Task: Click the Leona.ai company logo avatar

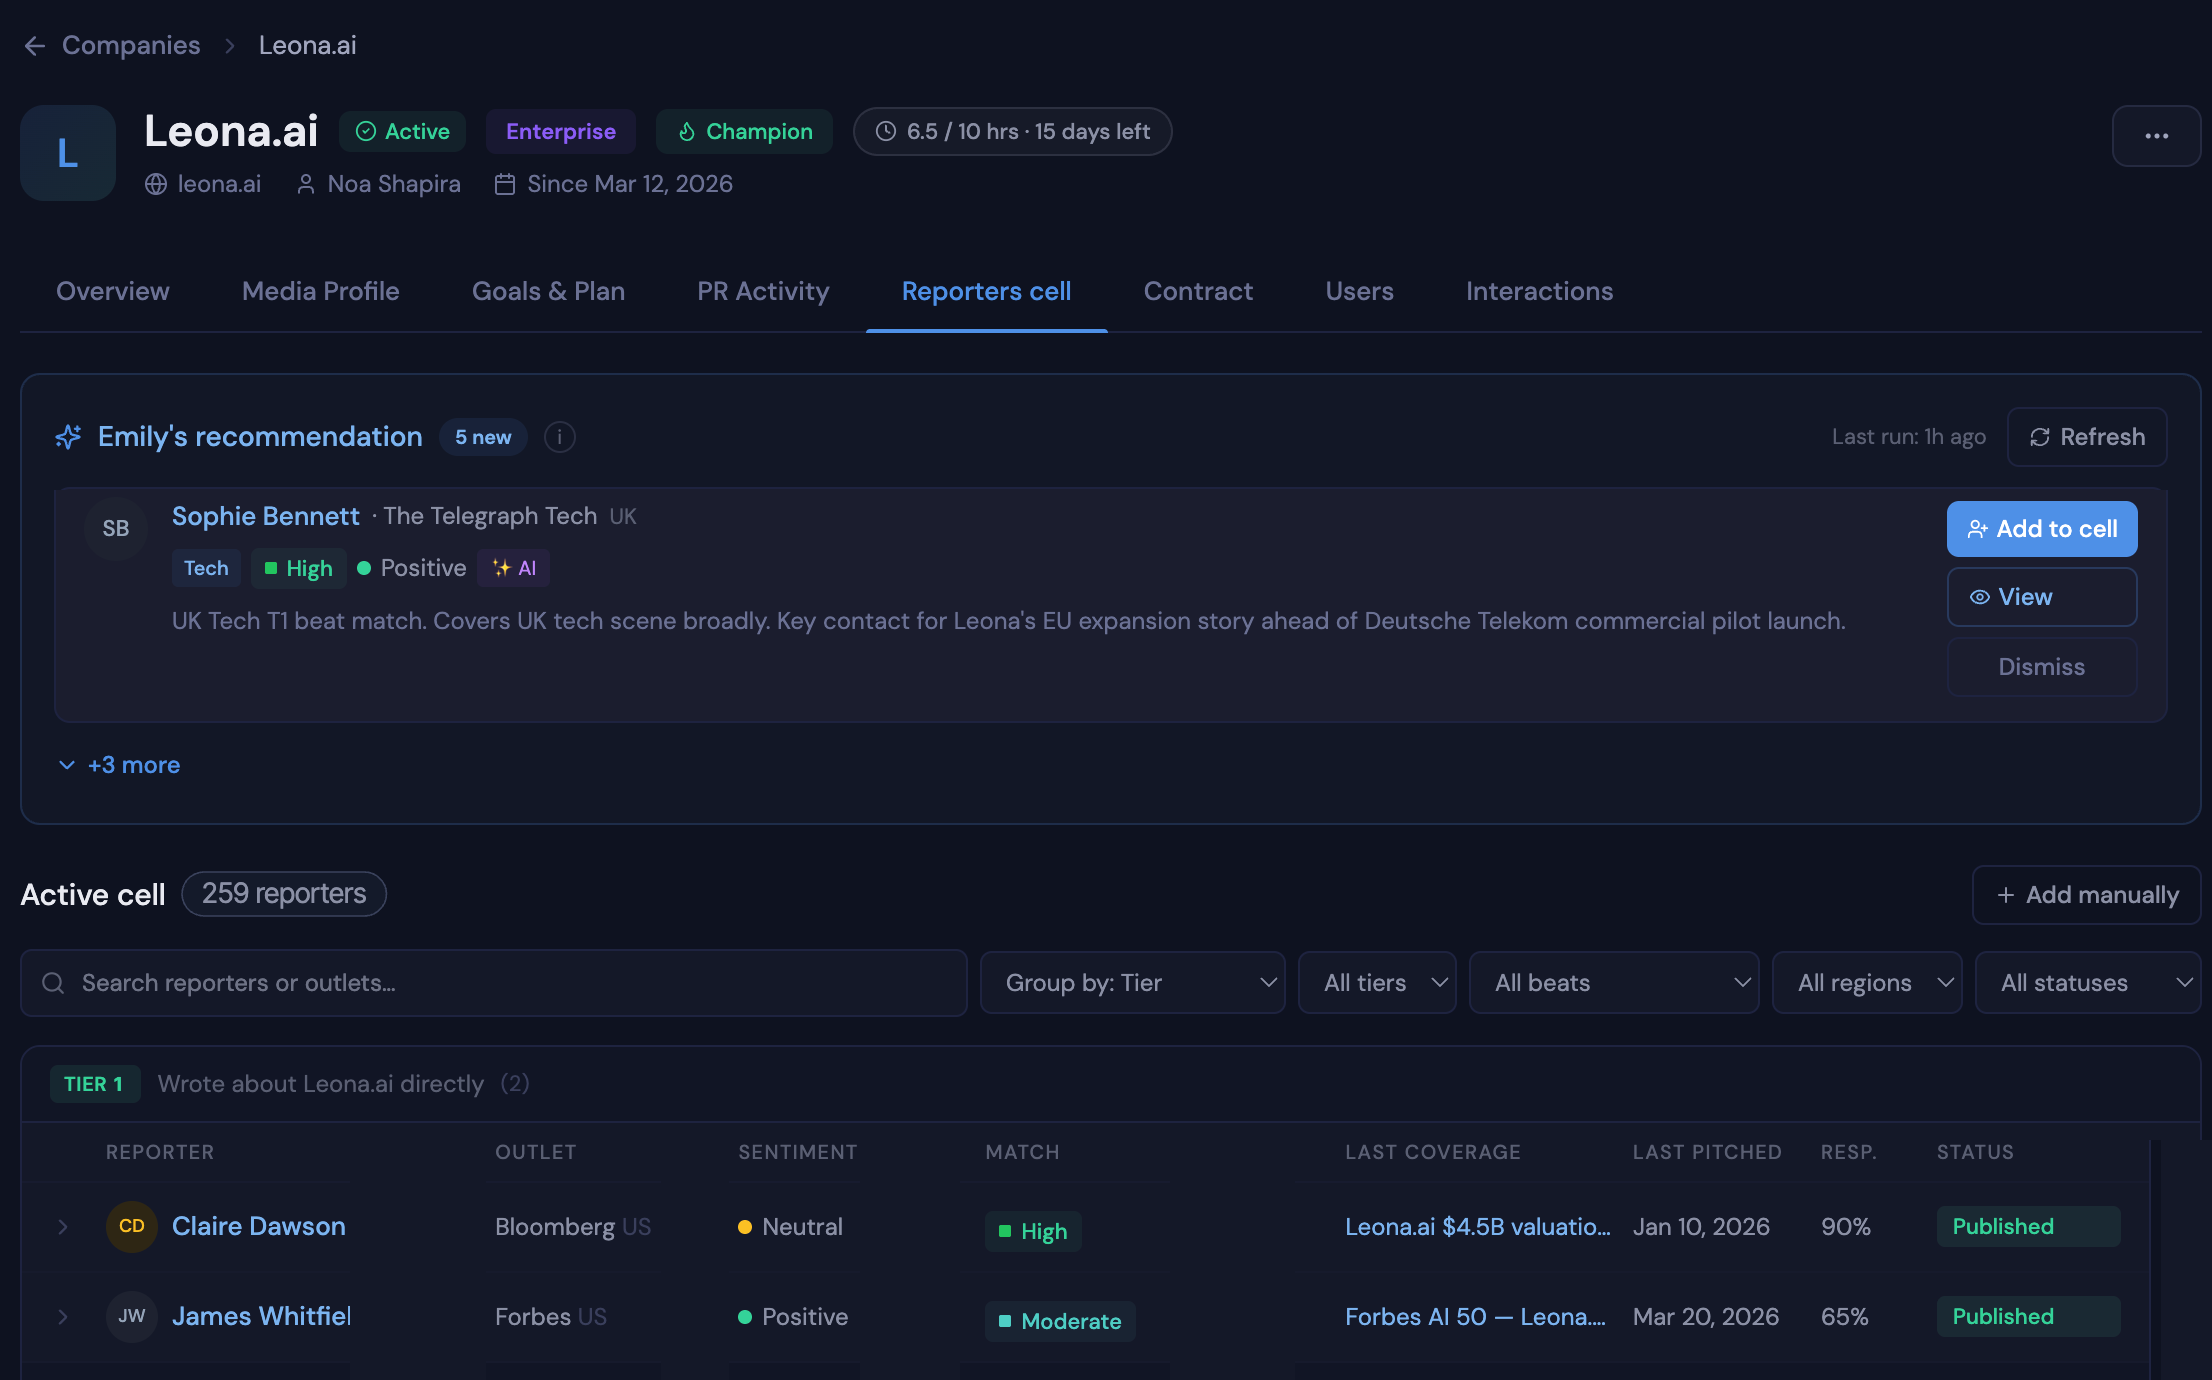Action: tap(68, 153)
